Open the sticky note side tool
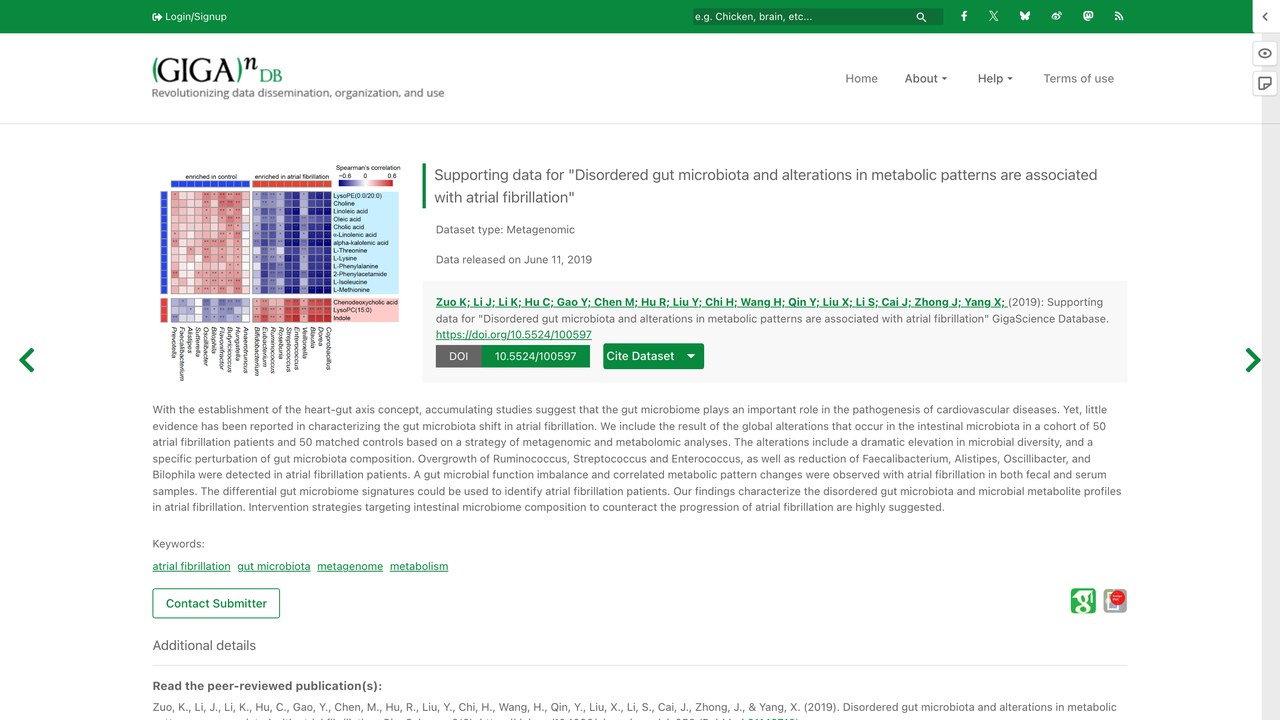Image resolution: width=1280 pixels, height=720 pixels. click(1265, 83)
